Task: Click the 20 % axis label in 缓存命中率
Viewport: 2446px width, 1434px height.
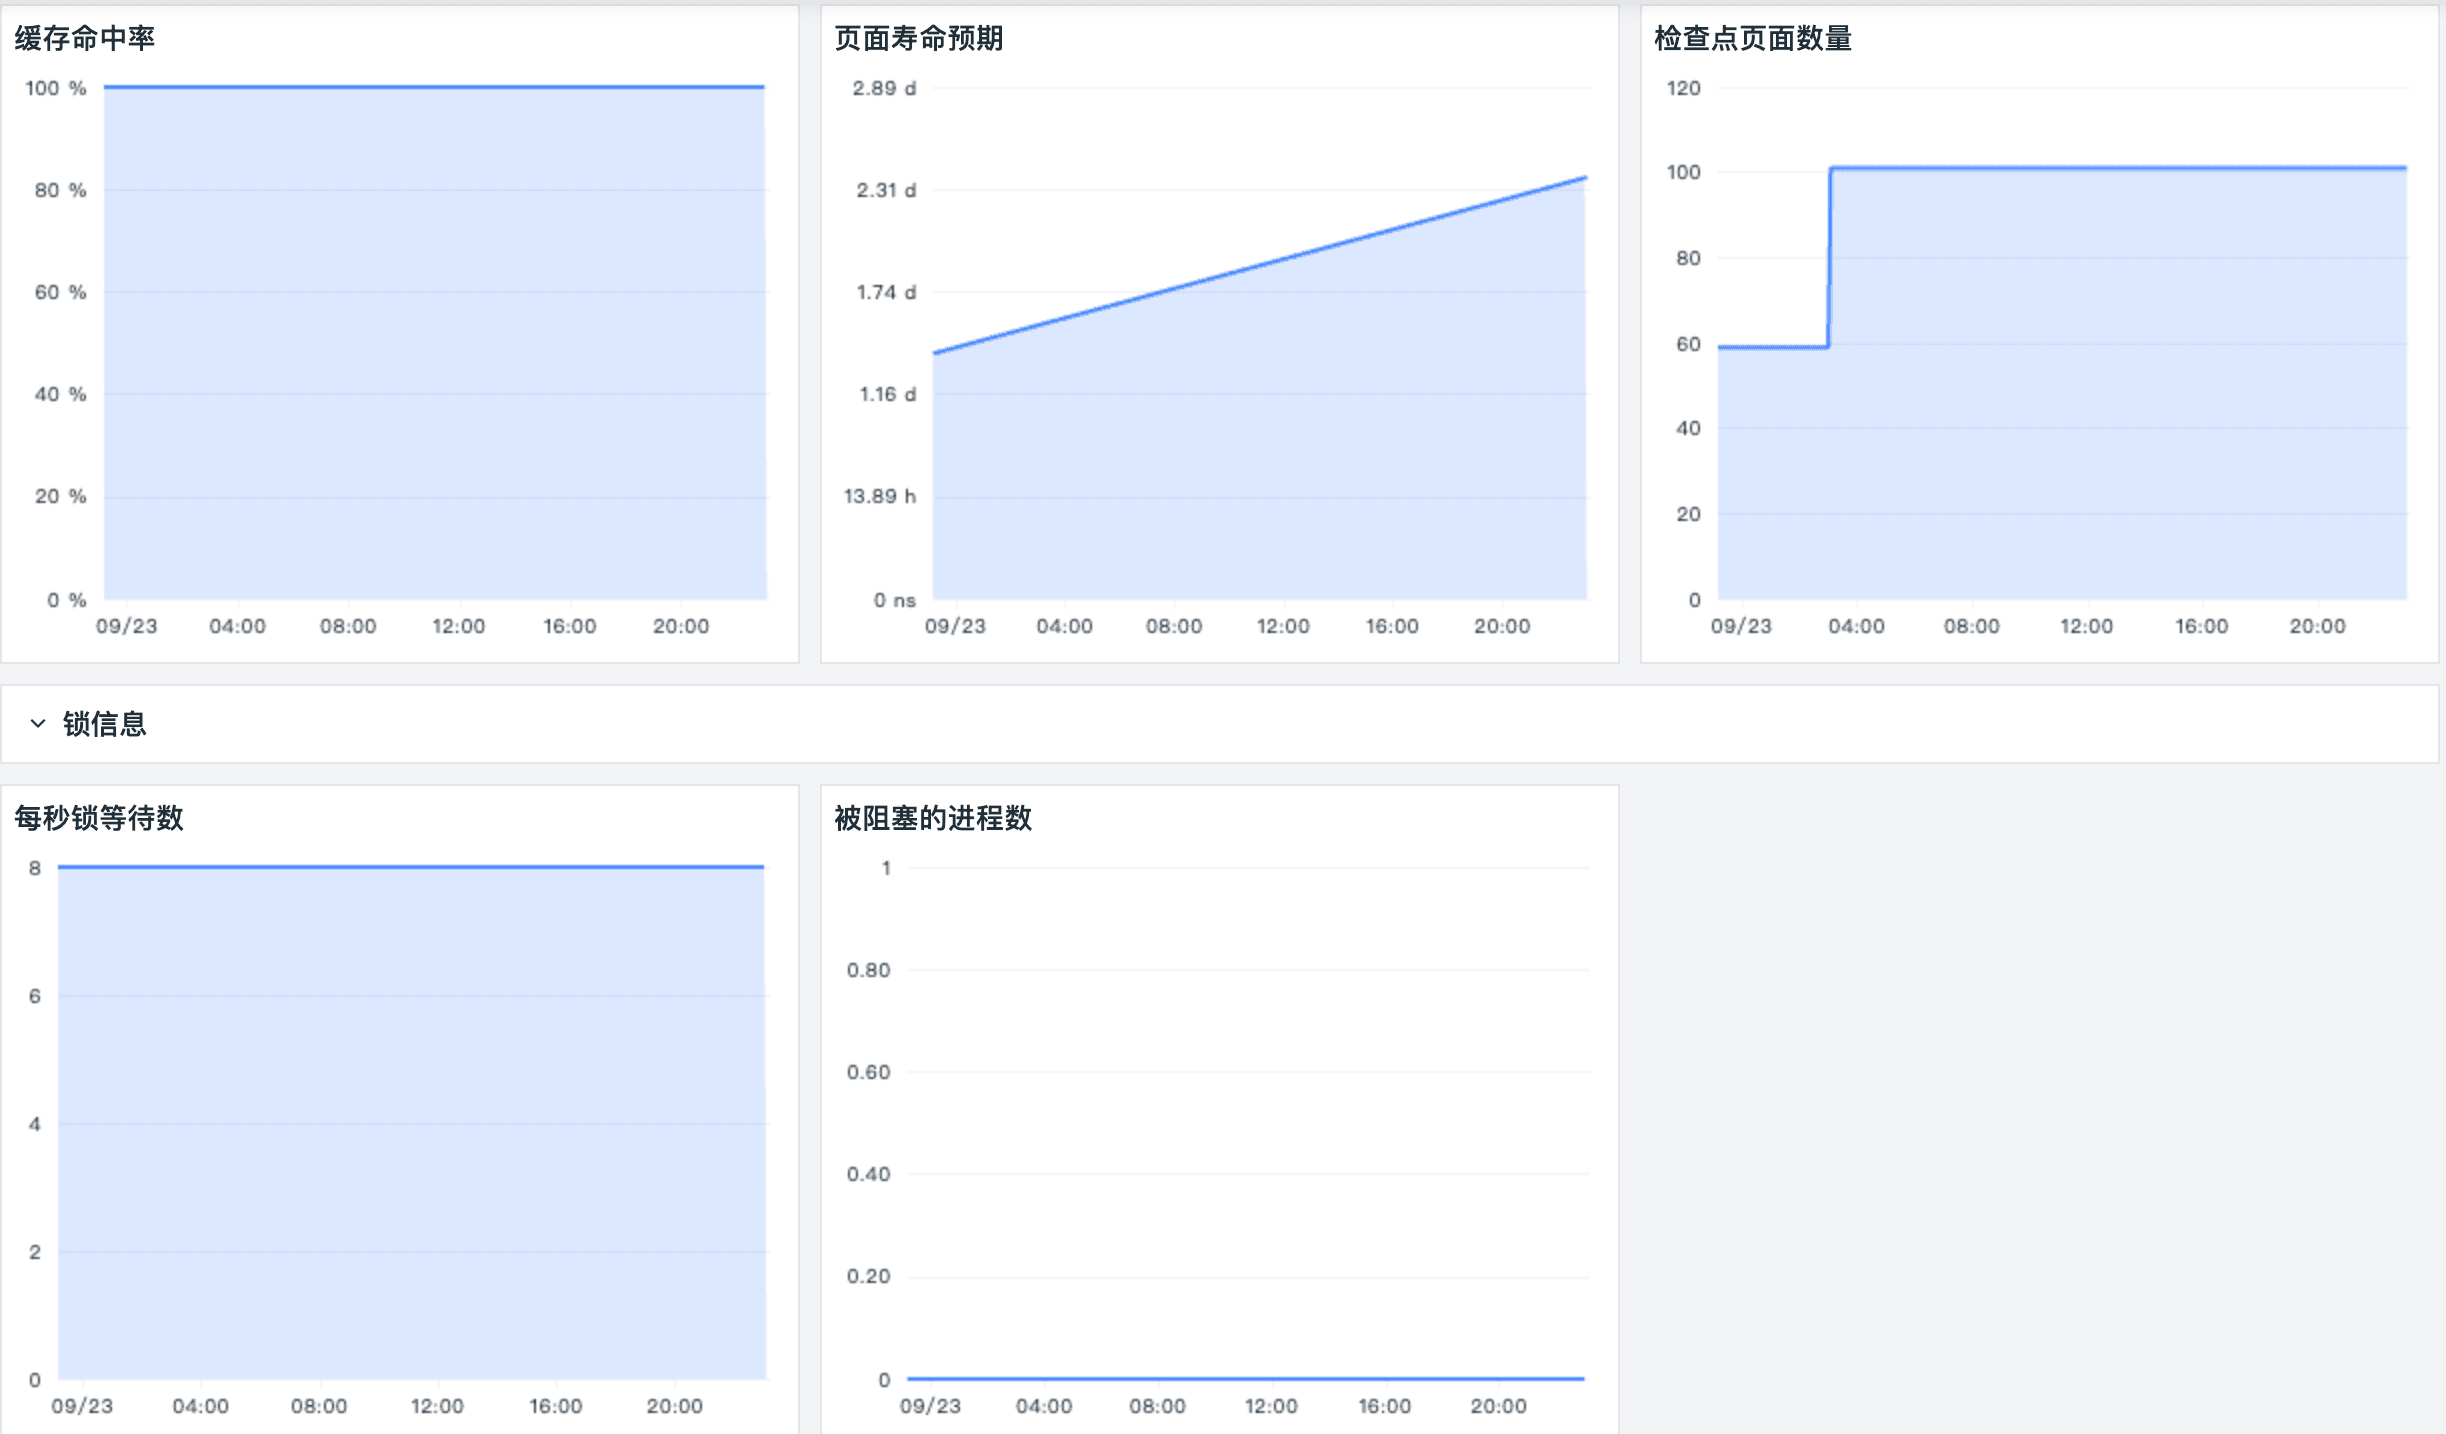Action: 60,496
